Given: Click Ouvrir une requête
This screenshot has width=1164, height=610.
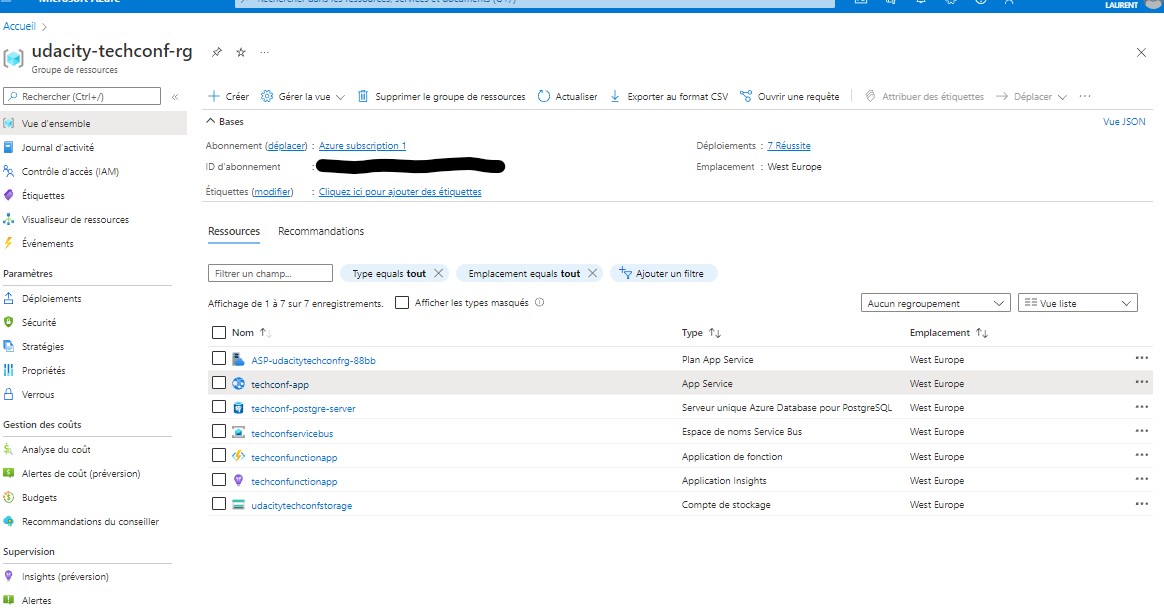Looking at the screenshot, I should pyautogui.click(x=790, y=96).
